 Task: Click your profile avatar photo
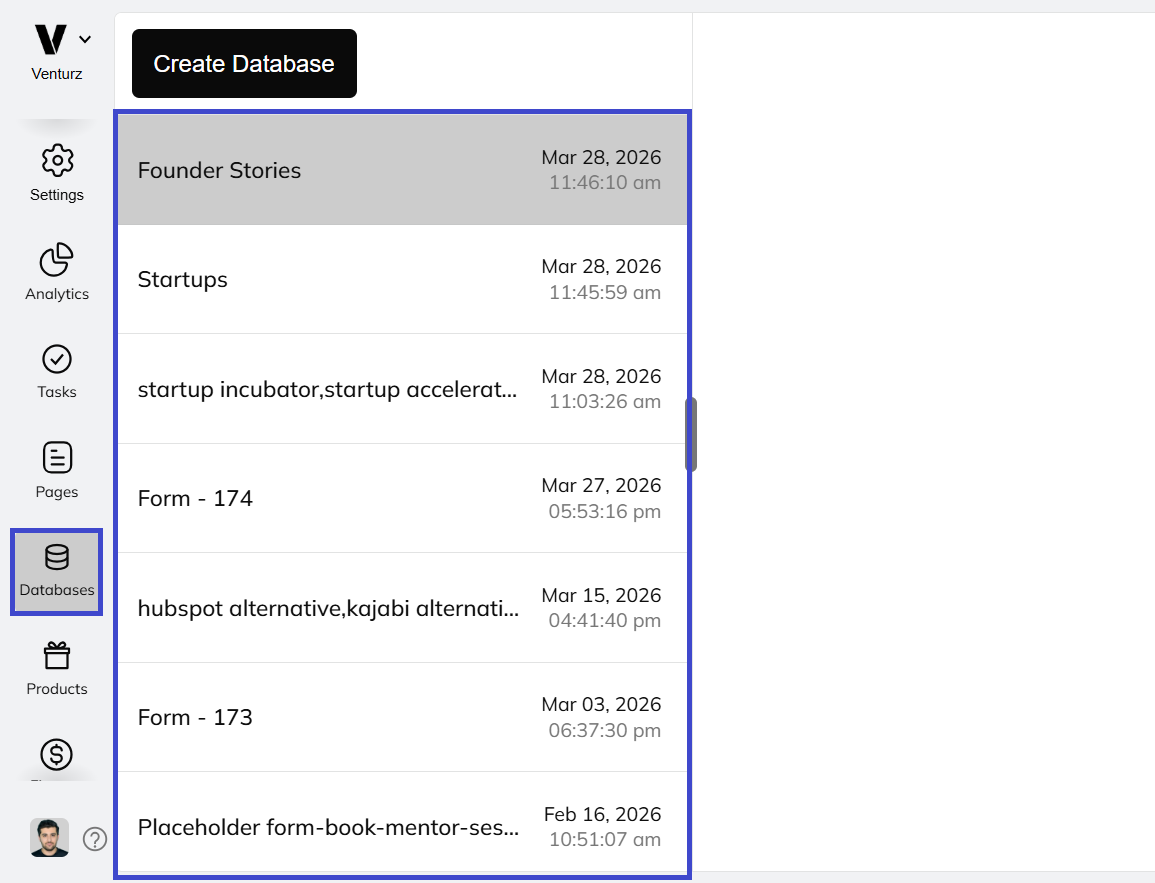(x=49, y=837)
